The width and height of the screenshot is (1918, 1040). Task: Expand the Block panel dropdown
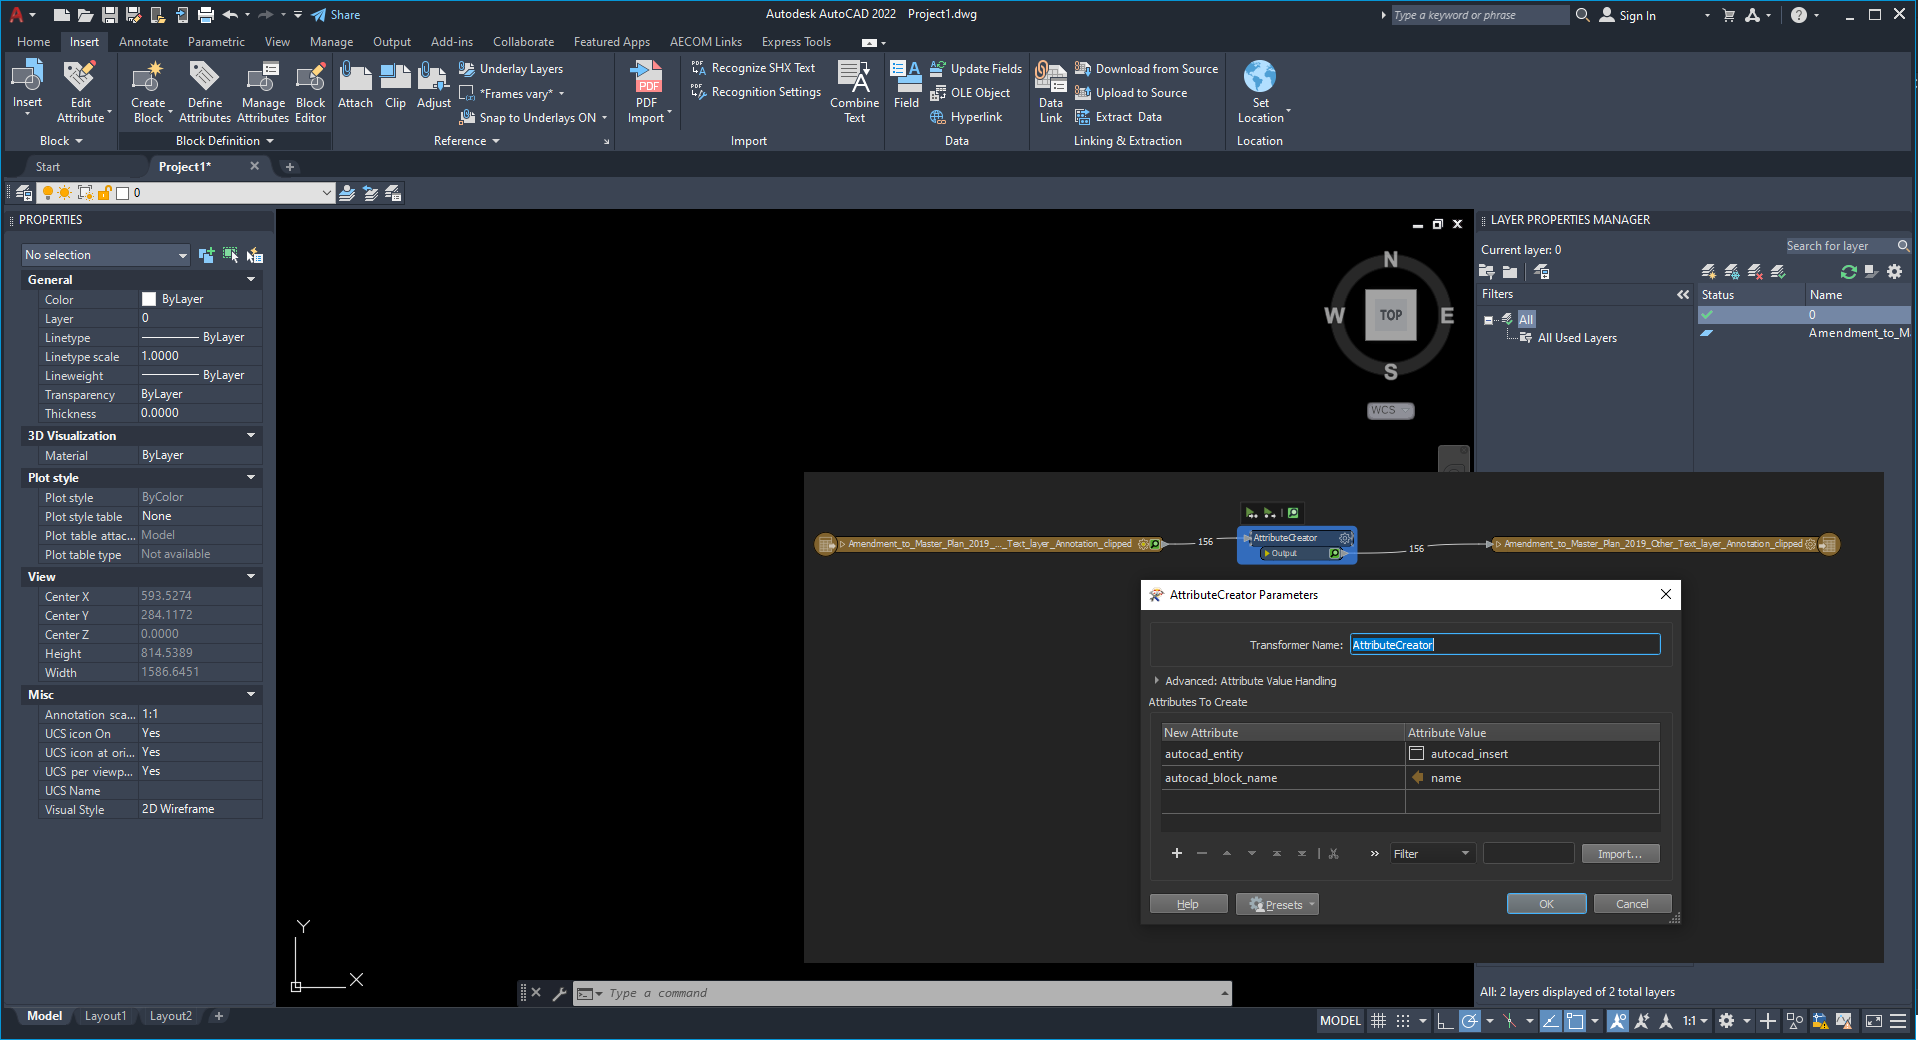pyautogui.click(x=61, y=141)
